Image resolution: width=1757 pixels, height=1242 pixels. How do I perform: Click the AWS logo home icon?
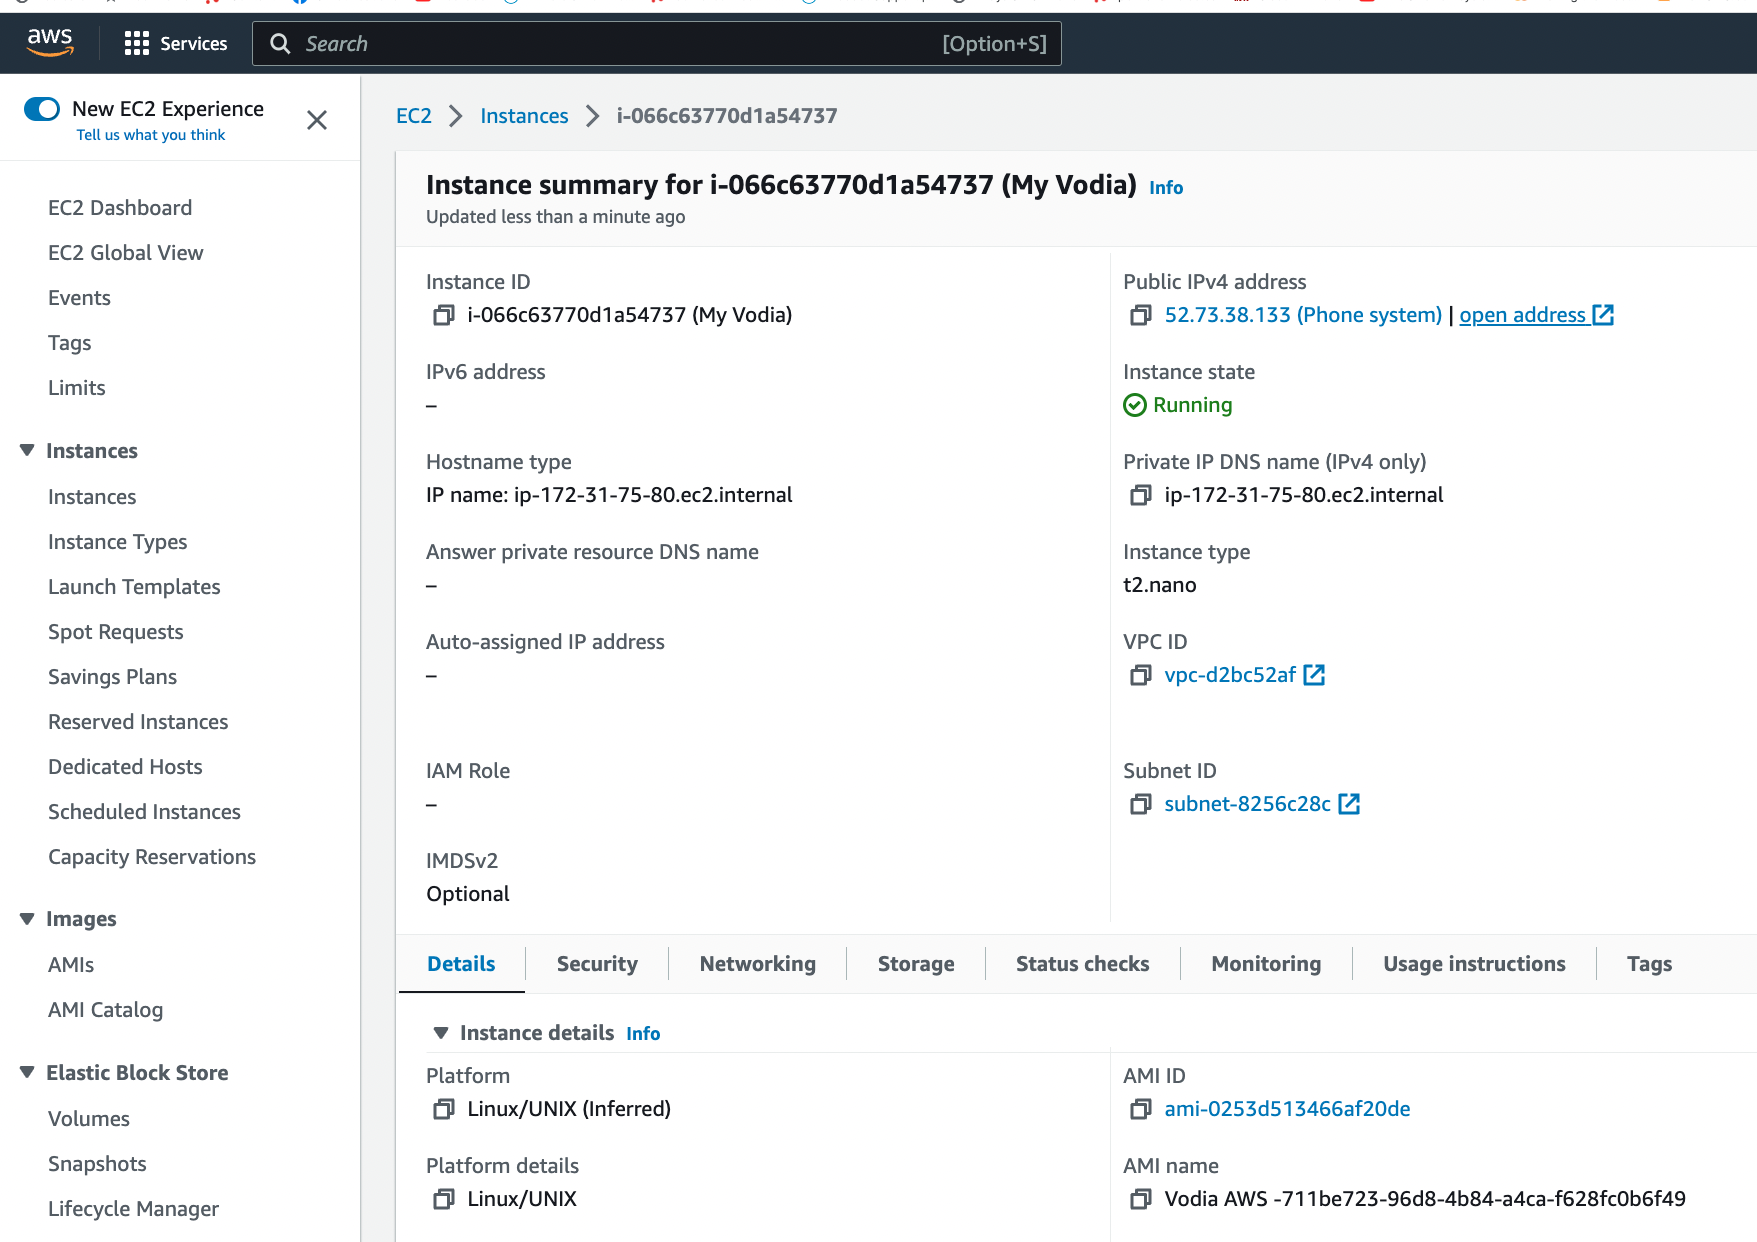click(x=50, y=43)
